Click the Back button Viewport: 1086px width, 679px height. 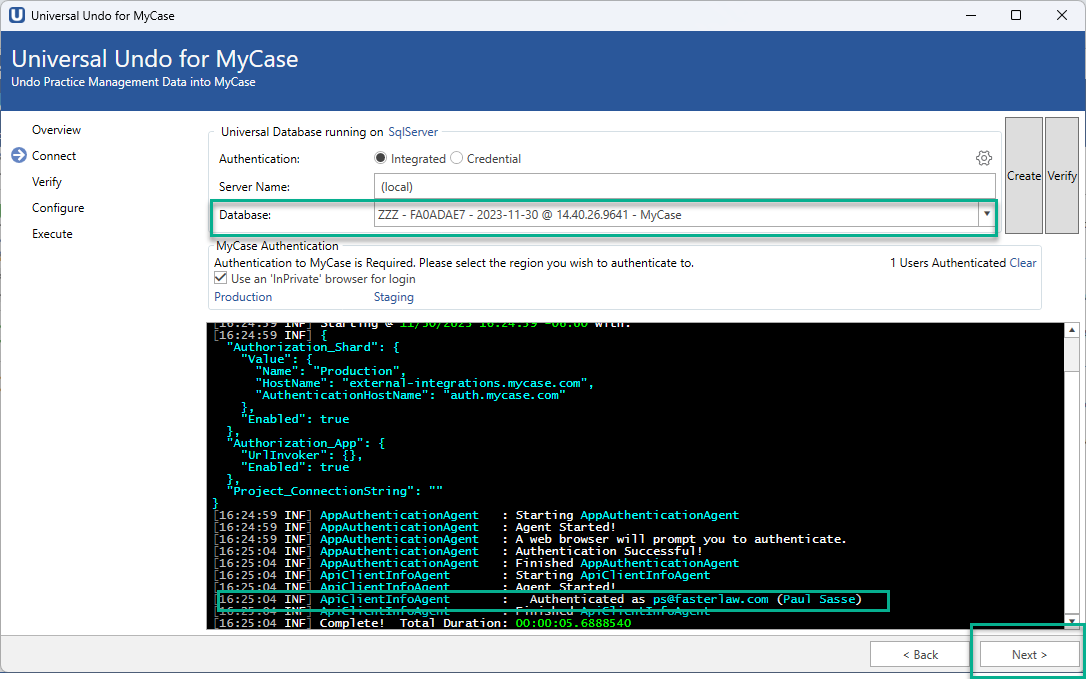(920, 654)
